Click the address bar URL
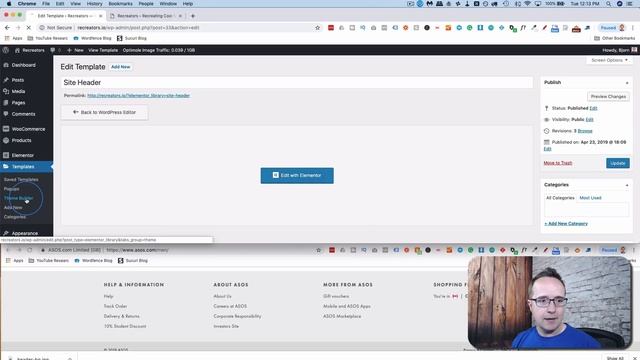Screen dimensions: 640x360 (138, 28)
